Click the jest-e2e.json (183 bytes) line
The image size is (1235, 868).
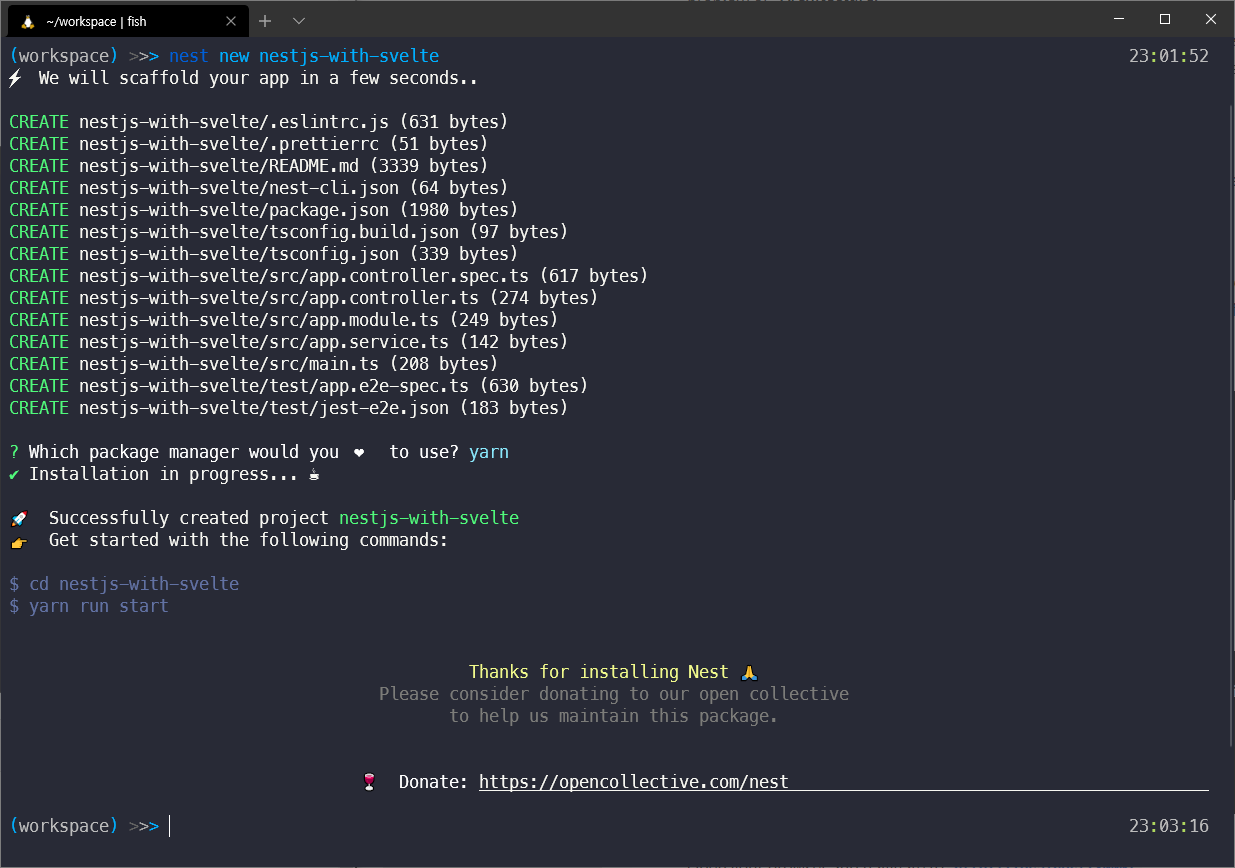289,408
